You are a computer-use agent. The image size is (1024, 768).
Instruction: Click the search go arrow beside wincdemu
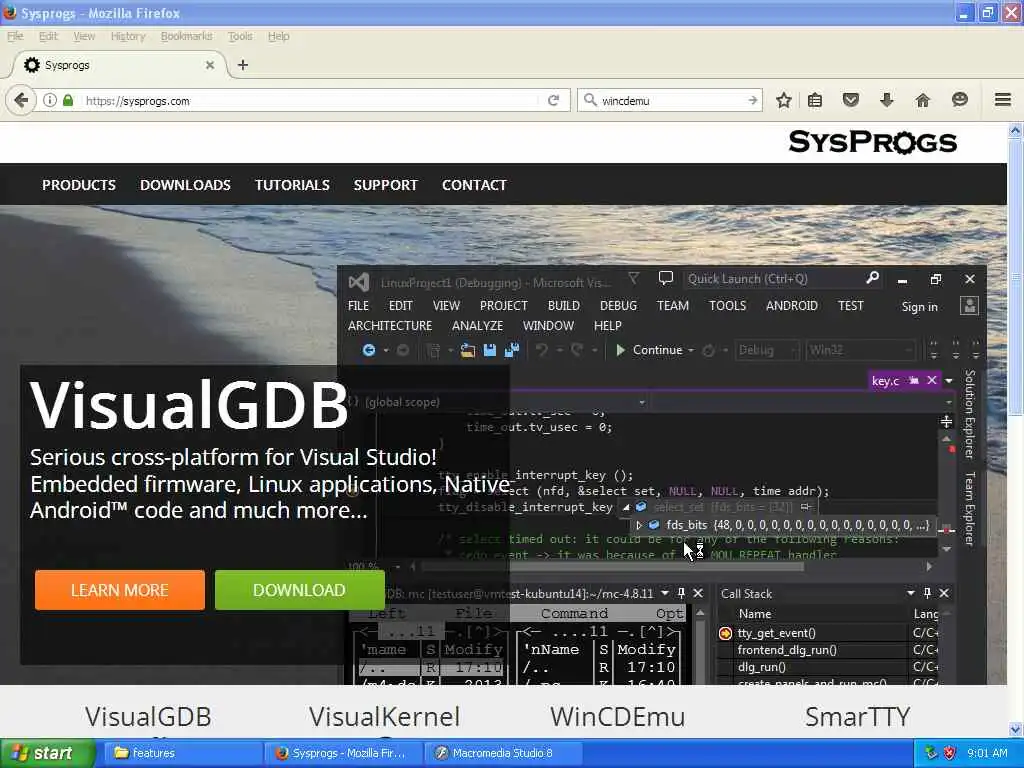752,100
